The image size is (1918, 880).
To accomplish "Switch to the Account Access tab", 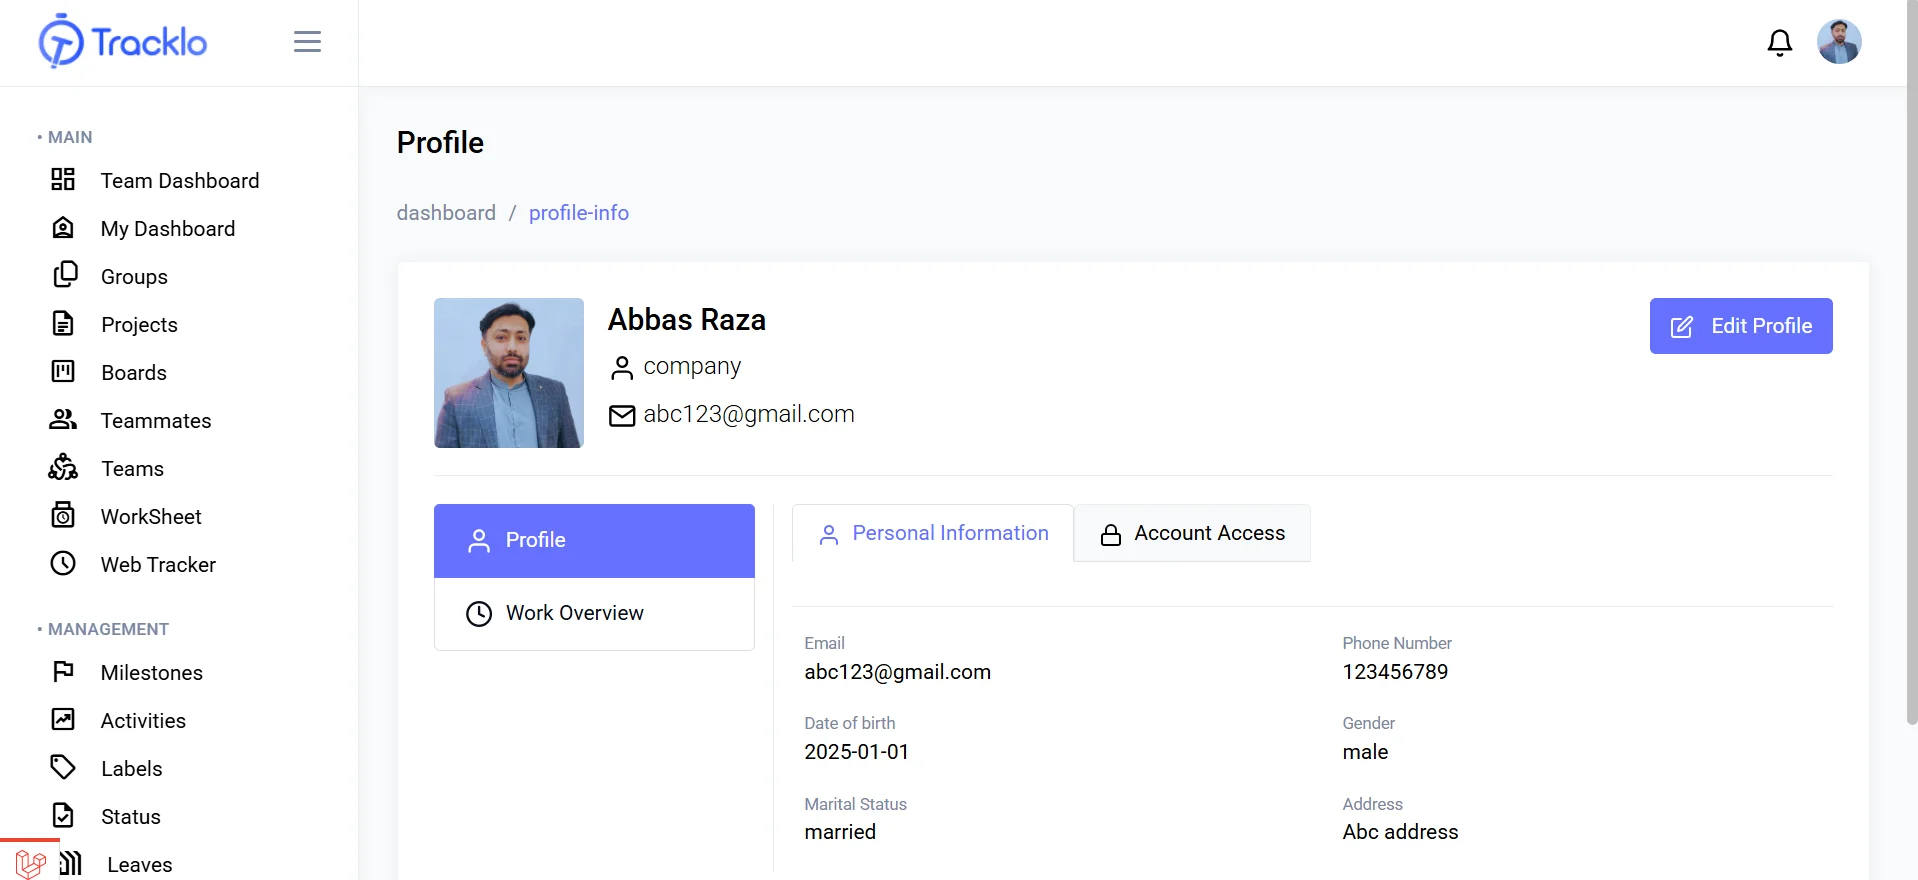I will coord(1192,534).
